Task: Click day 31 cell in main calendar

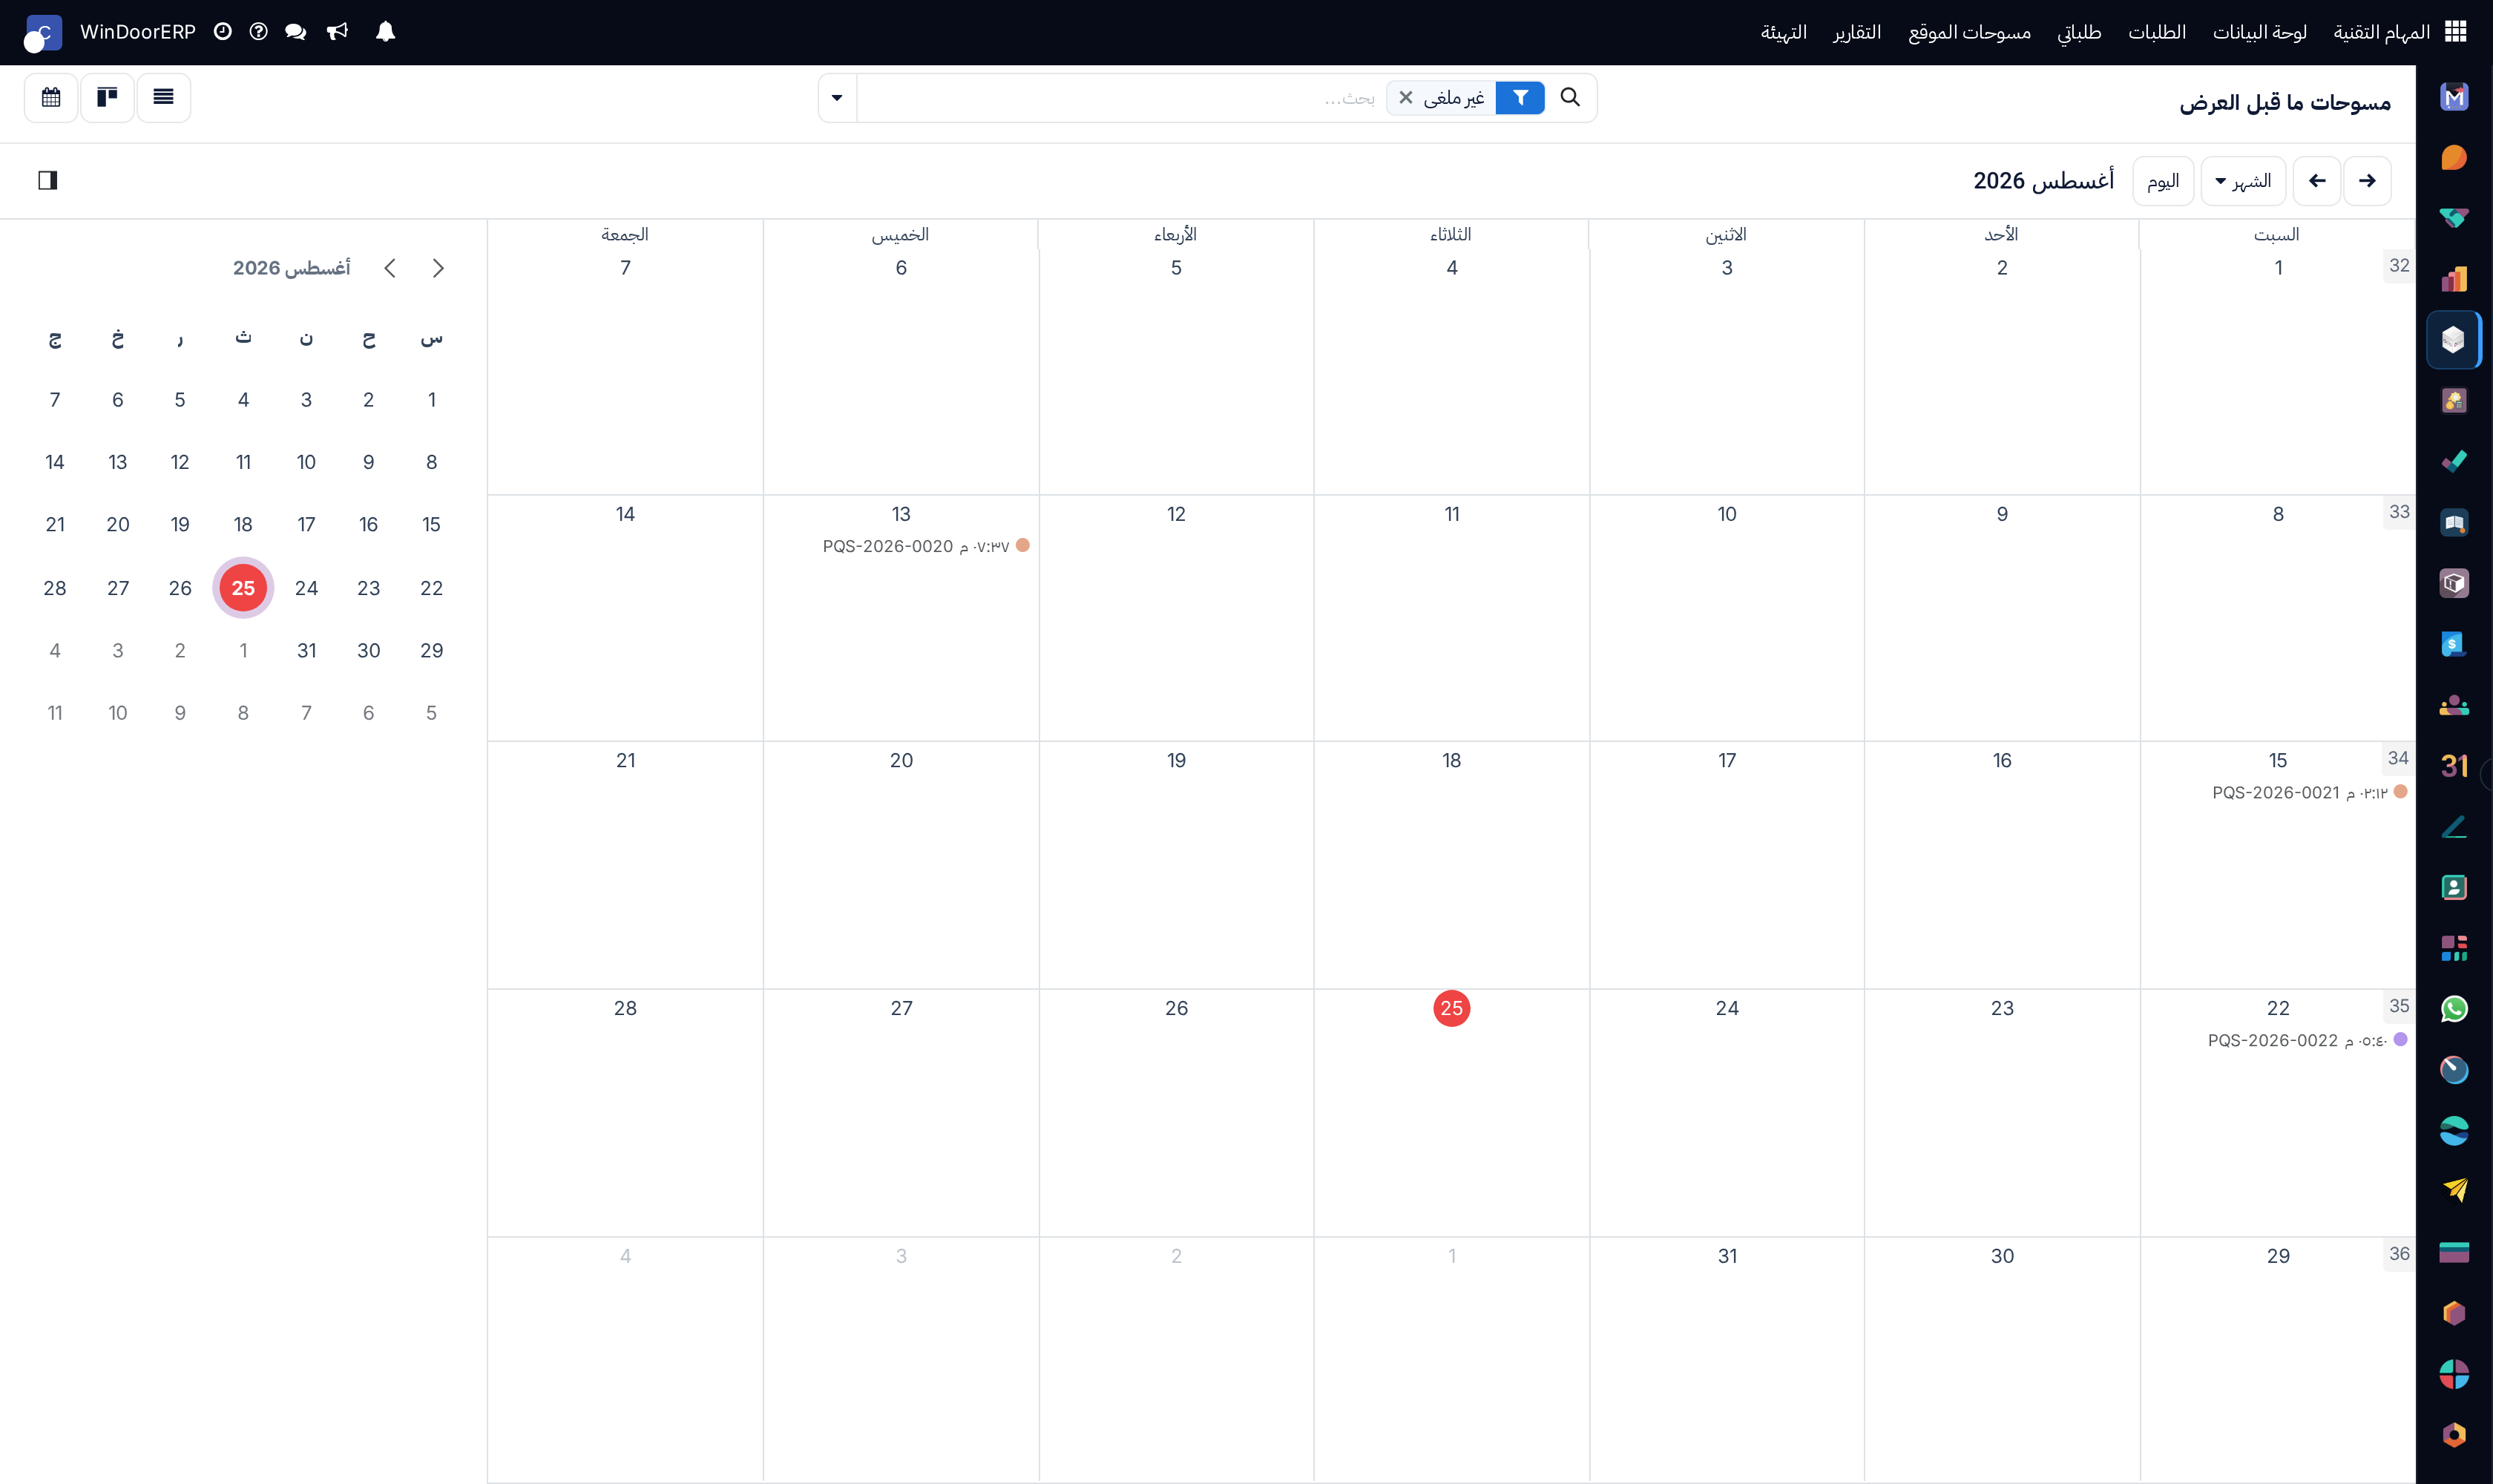Action: pos(1727,1360)
